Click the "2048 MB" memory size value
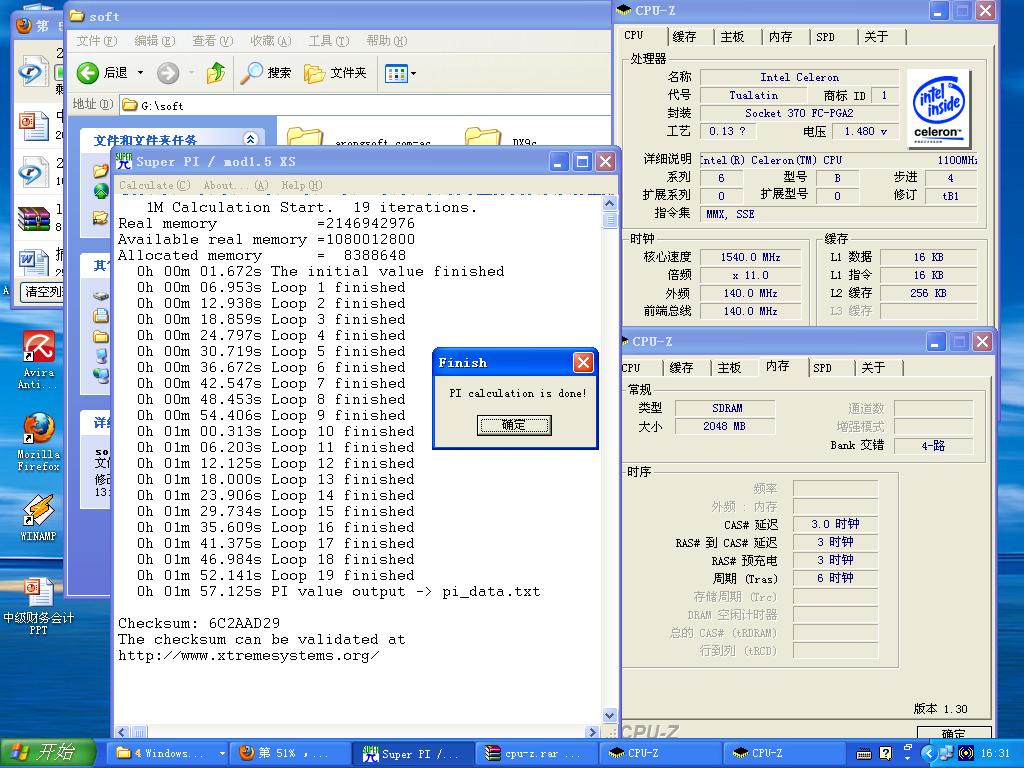This screenshot has height=768, width=1024. [x=724, y=426]
